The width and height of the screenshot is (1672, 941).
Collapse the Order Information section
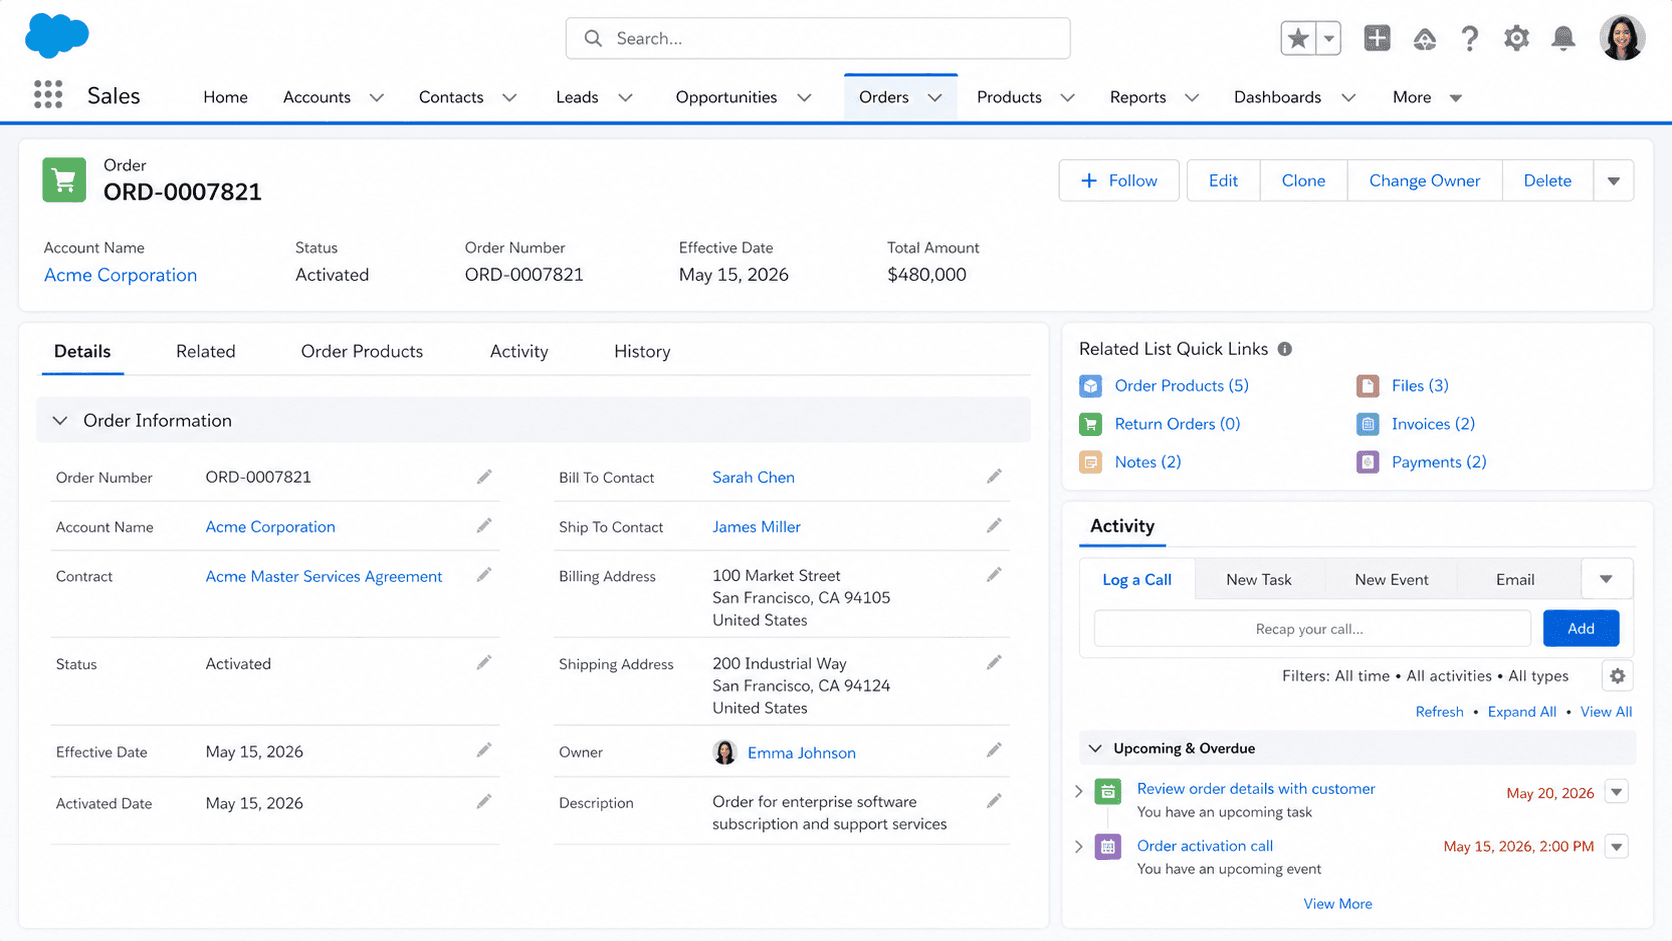60,421
